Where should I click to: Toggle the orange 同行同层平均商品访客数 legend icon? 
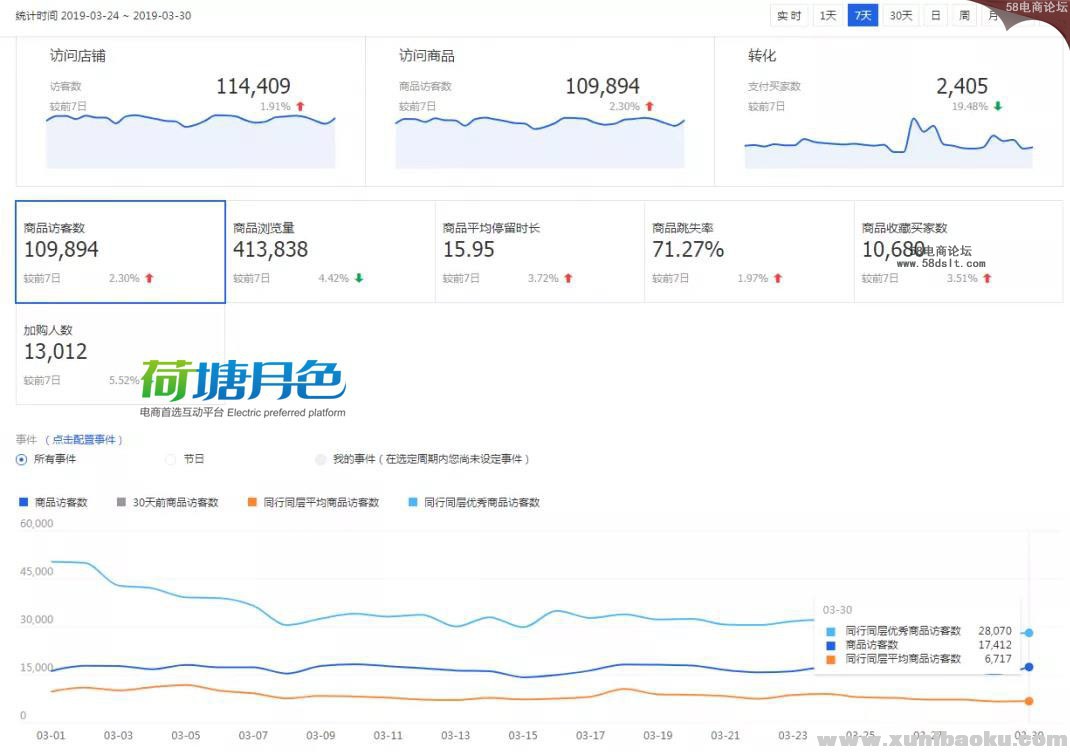[253, 502]
